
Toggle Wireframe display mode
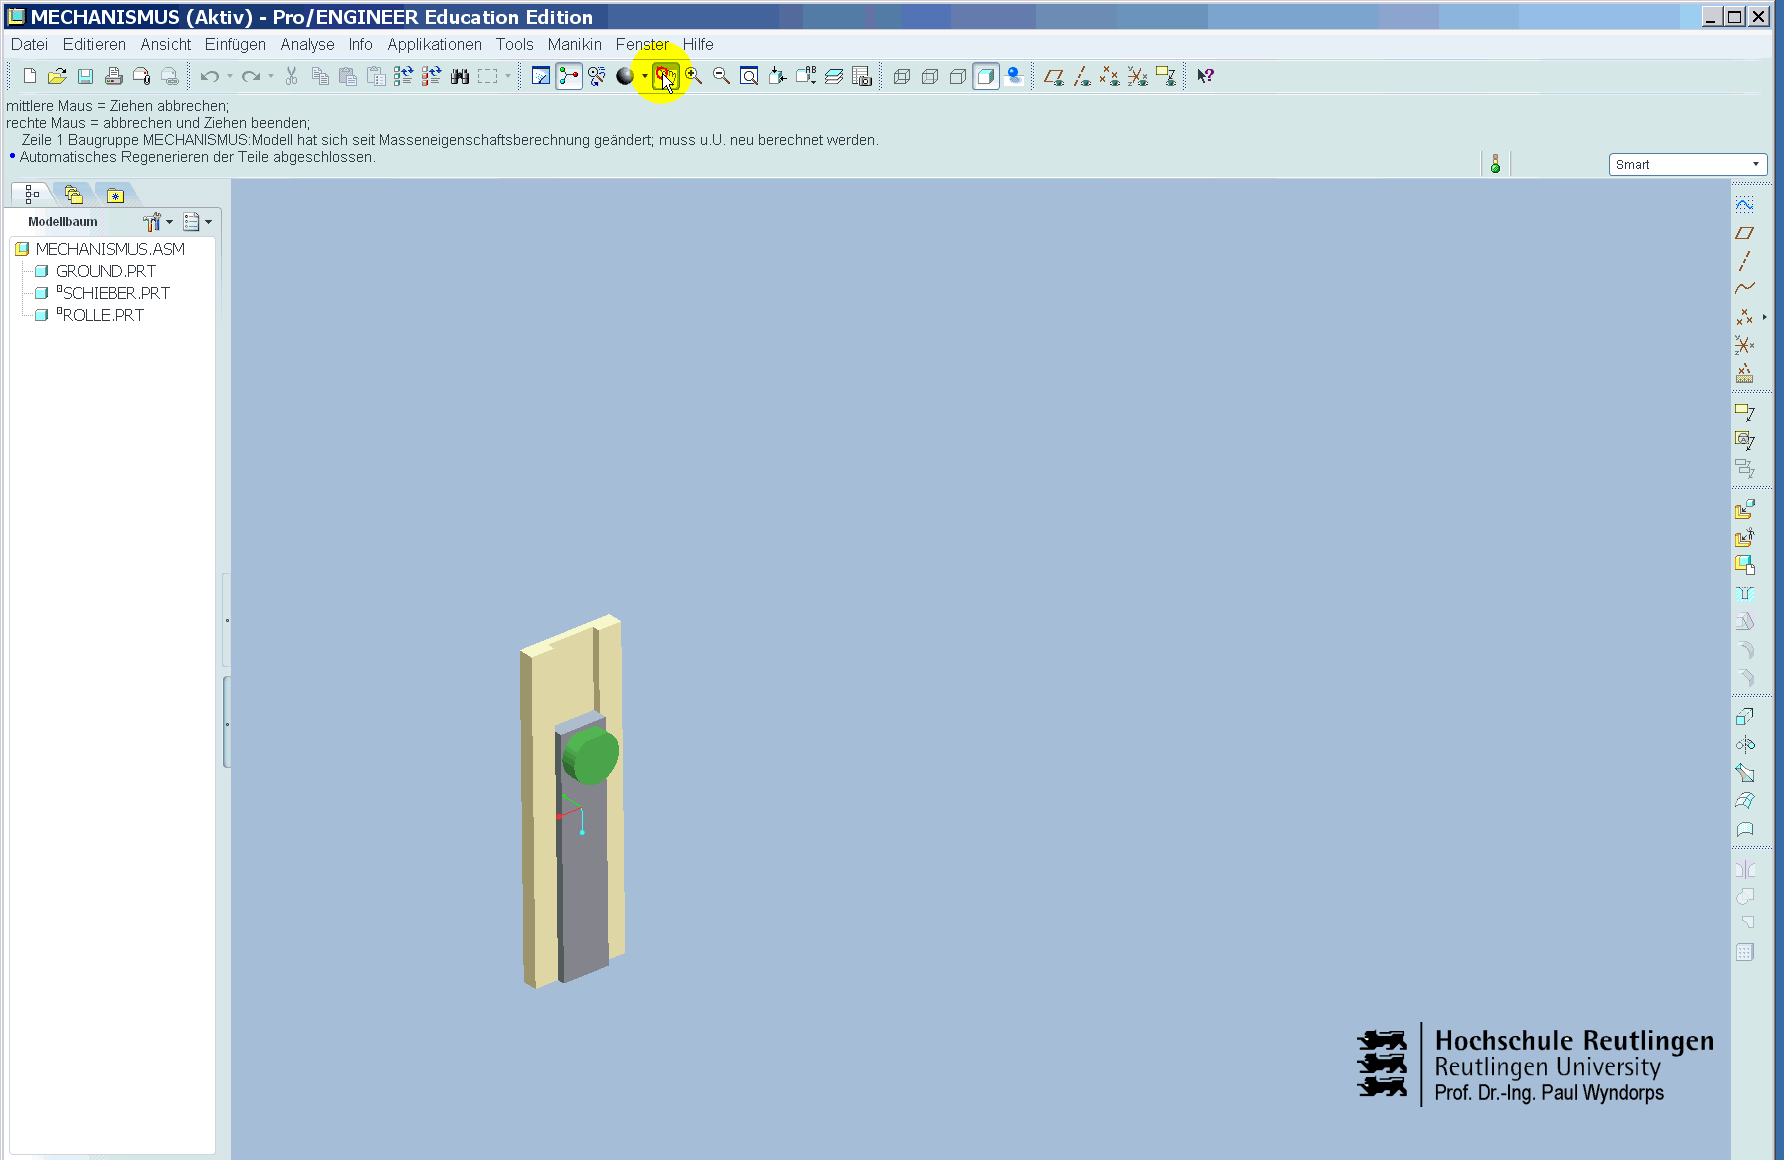point(901,76)
